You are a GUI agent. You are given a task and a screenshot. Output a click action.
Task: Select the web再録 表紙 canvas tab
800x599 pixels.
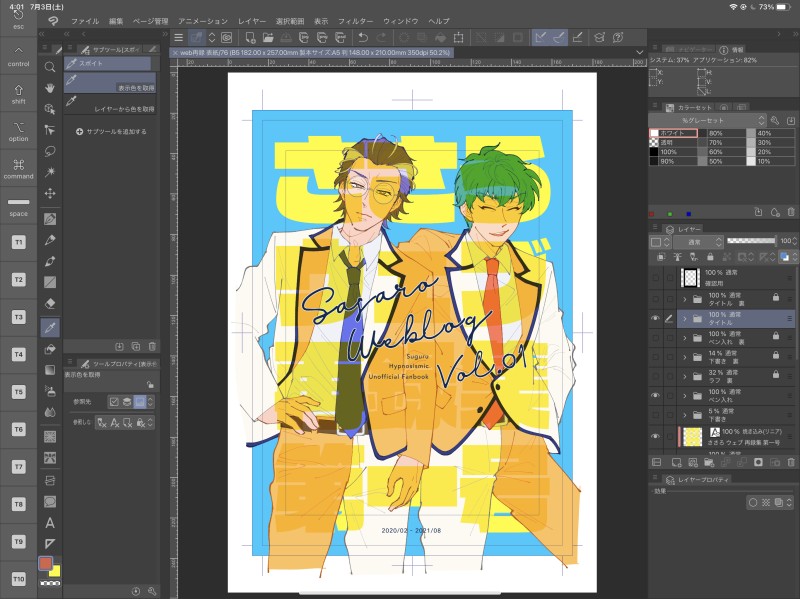pos(311,53)
